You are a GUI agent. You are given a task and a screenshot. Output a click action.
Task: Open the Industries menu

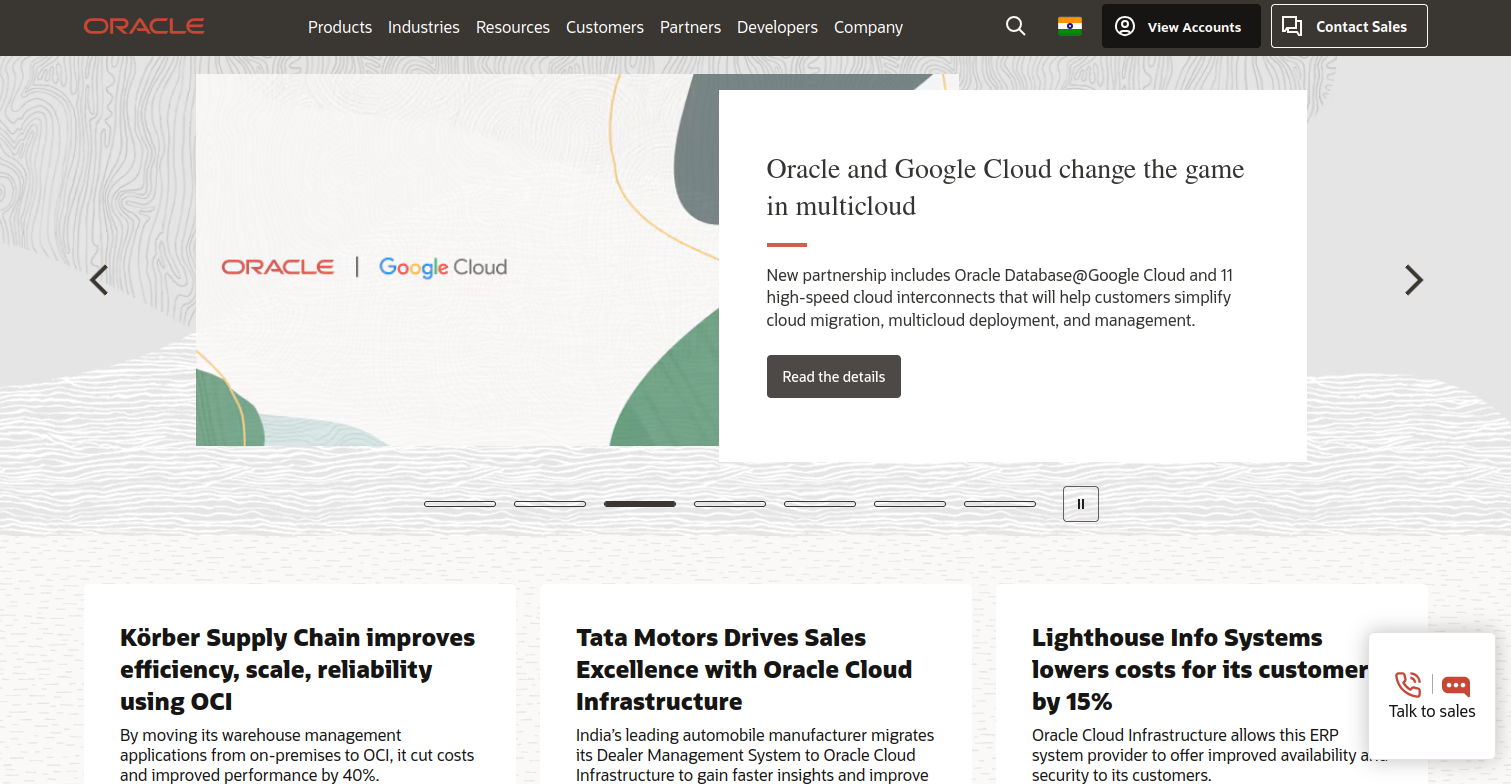pyautogui.click(x=424, y=28)
